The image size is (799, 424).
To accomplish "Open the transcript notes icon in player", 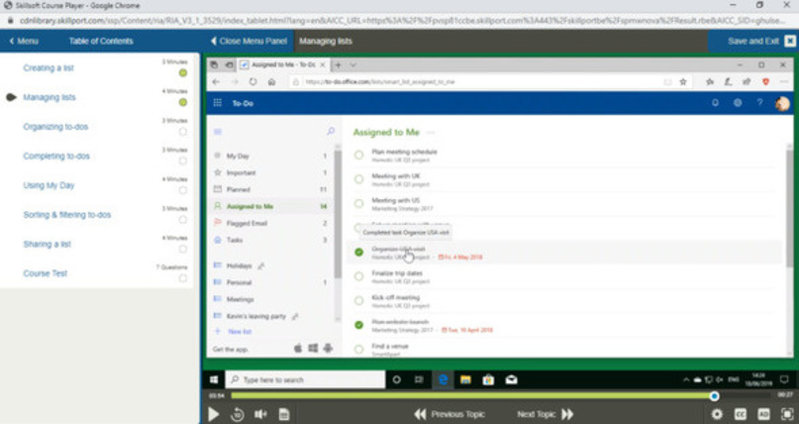I will click(x=284, y=414).
